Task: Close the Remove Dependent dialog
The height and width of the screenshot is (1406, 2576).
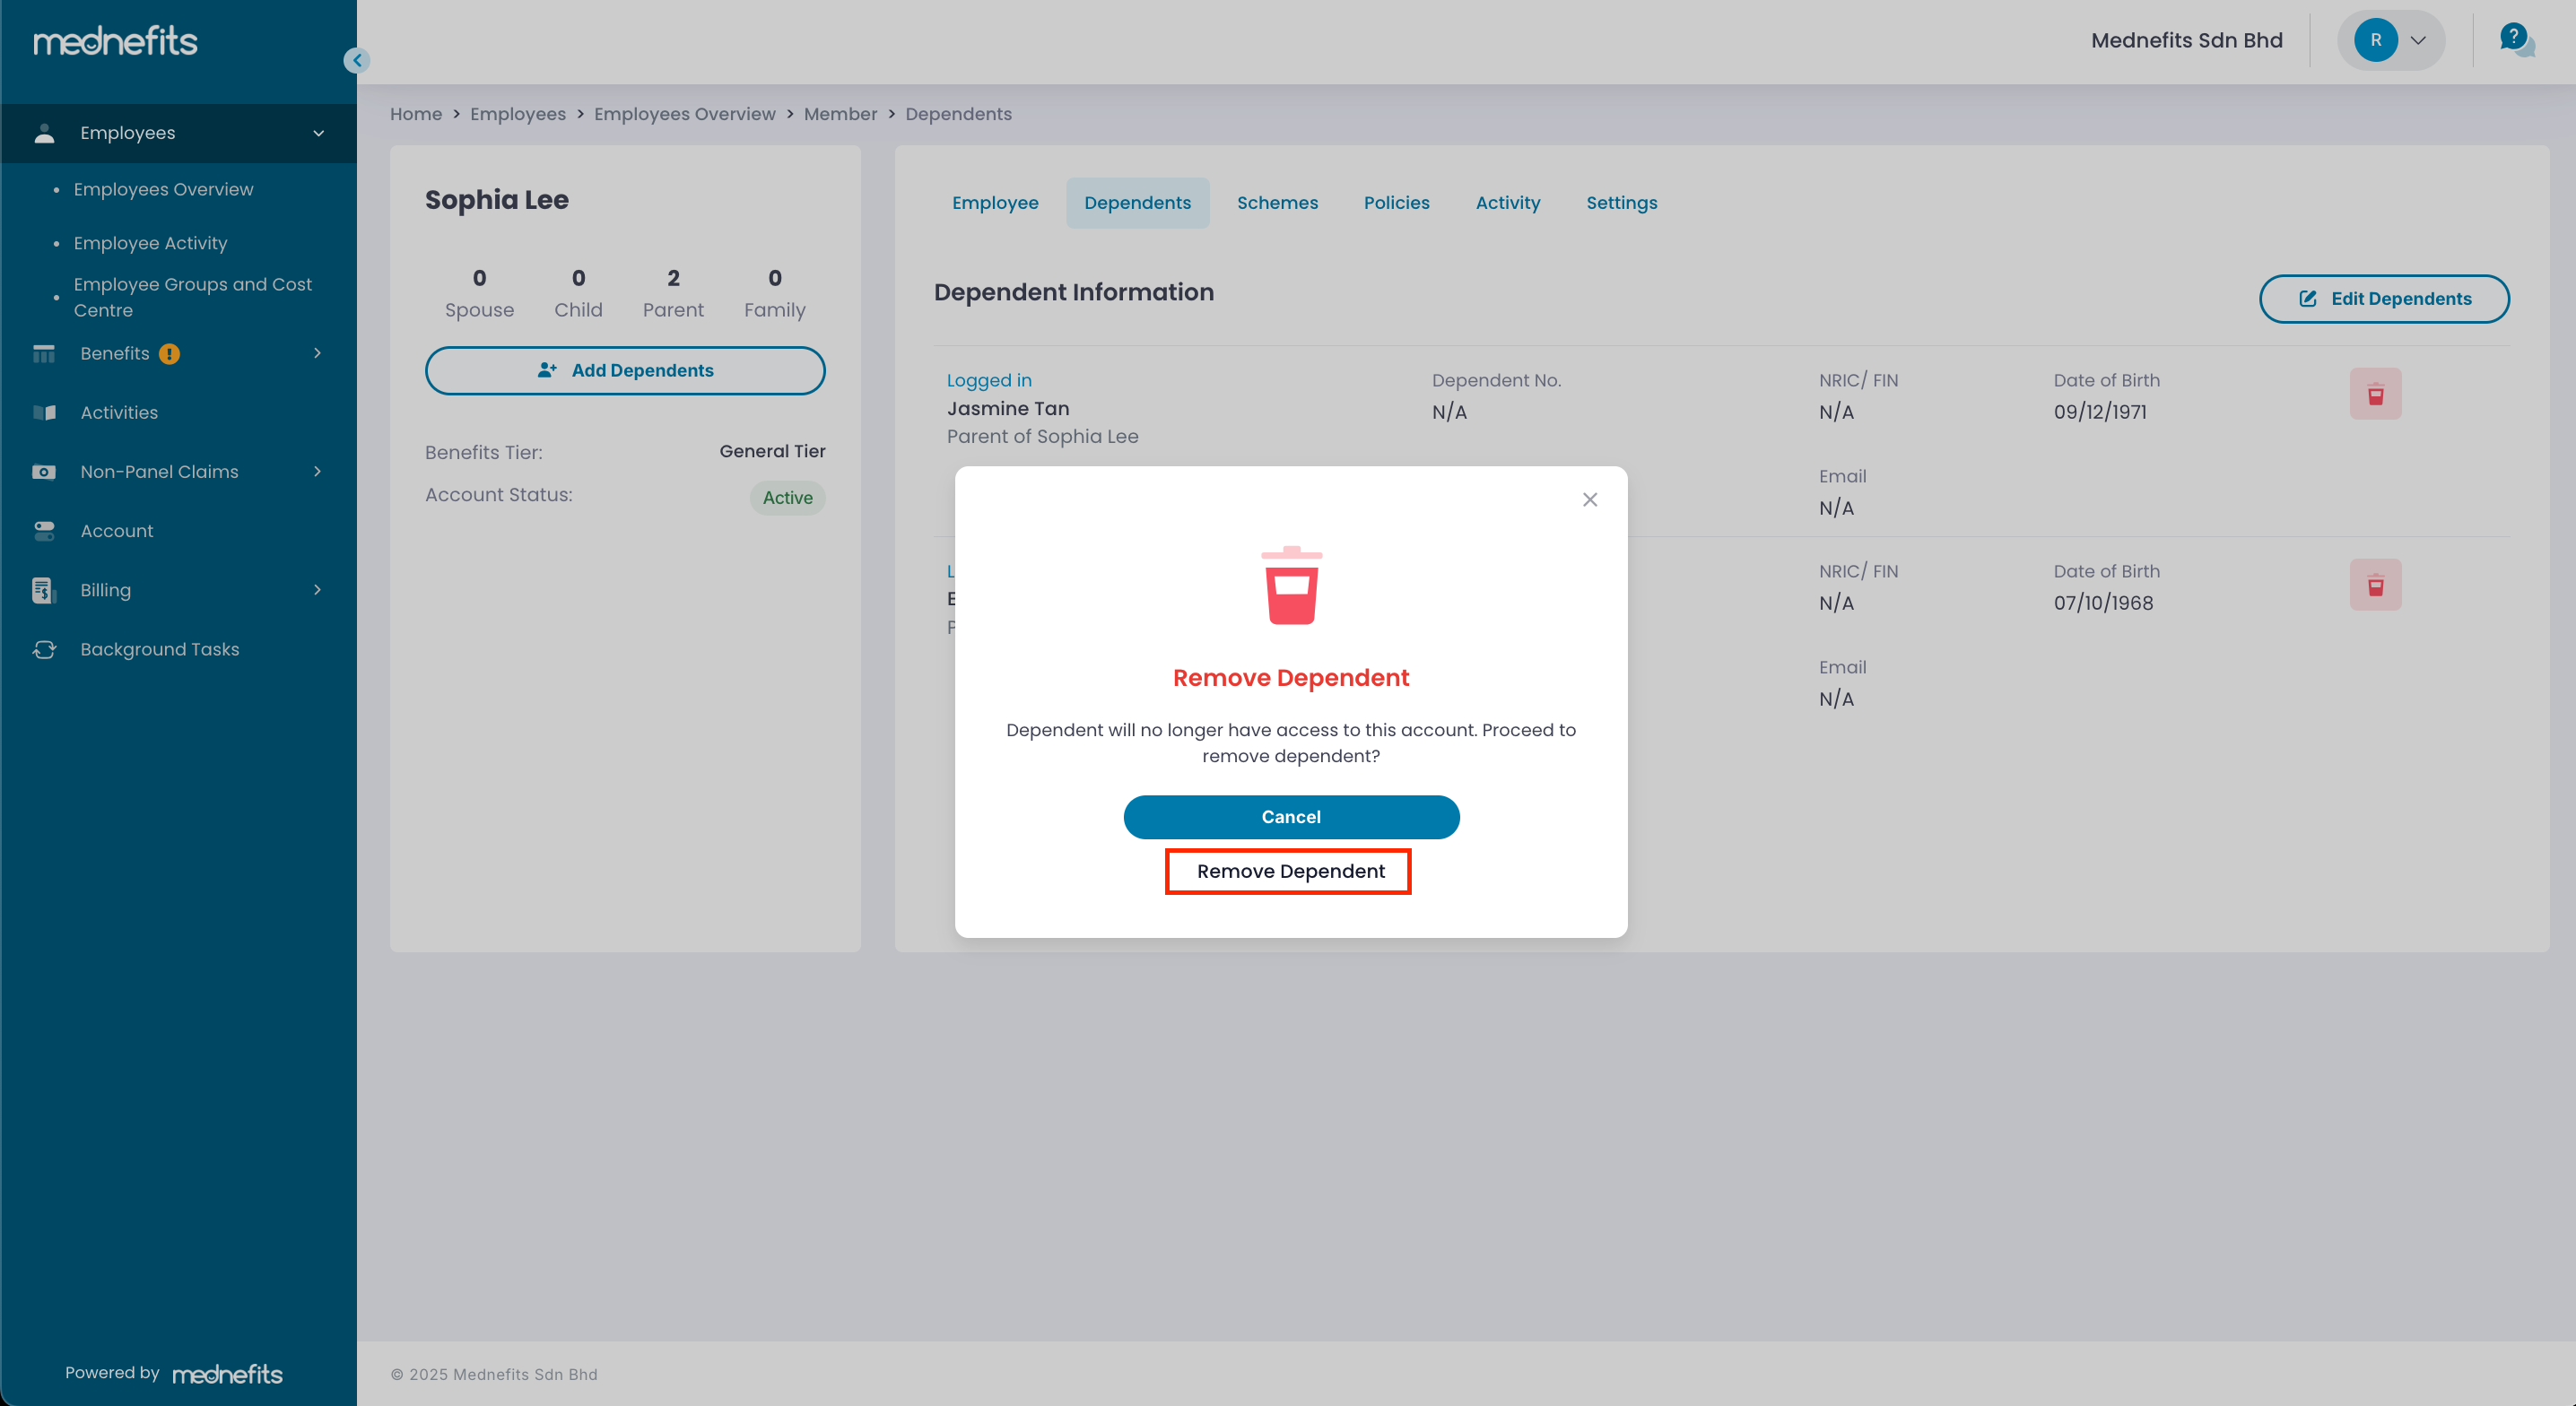Action: coord(1589,499)
